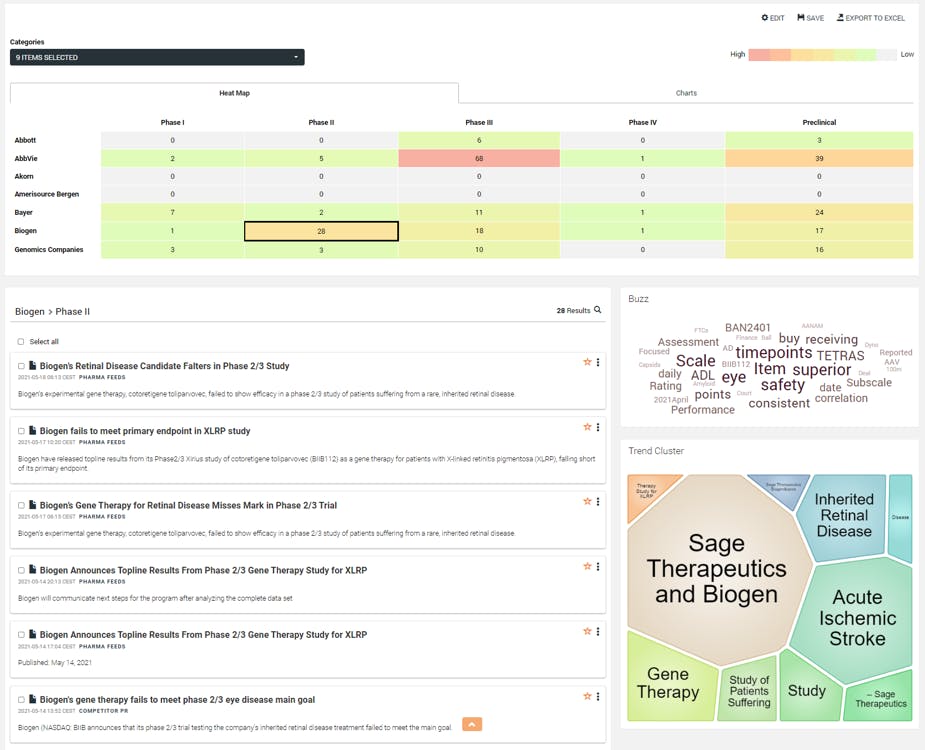The image size is (925, 750).
Task: Open 'Gene Therapy for Retinal Disease Misses Mark' title
Action: [188, 505]
